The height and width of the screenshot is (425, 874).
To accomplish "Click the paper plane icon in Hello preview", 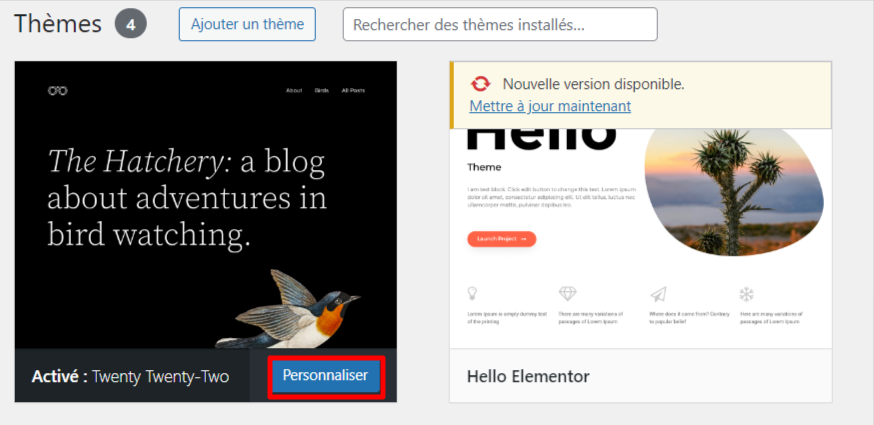I will coord(657,294).
